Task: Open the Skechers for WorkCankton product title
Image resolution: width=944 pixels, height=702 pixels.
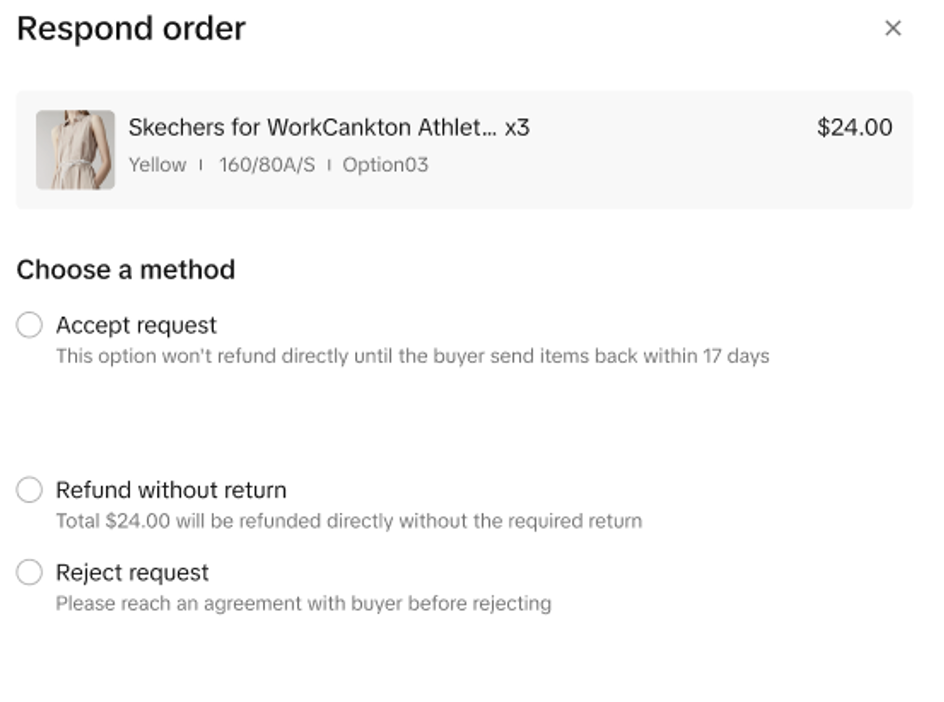Action: pos(312,128)
